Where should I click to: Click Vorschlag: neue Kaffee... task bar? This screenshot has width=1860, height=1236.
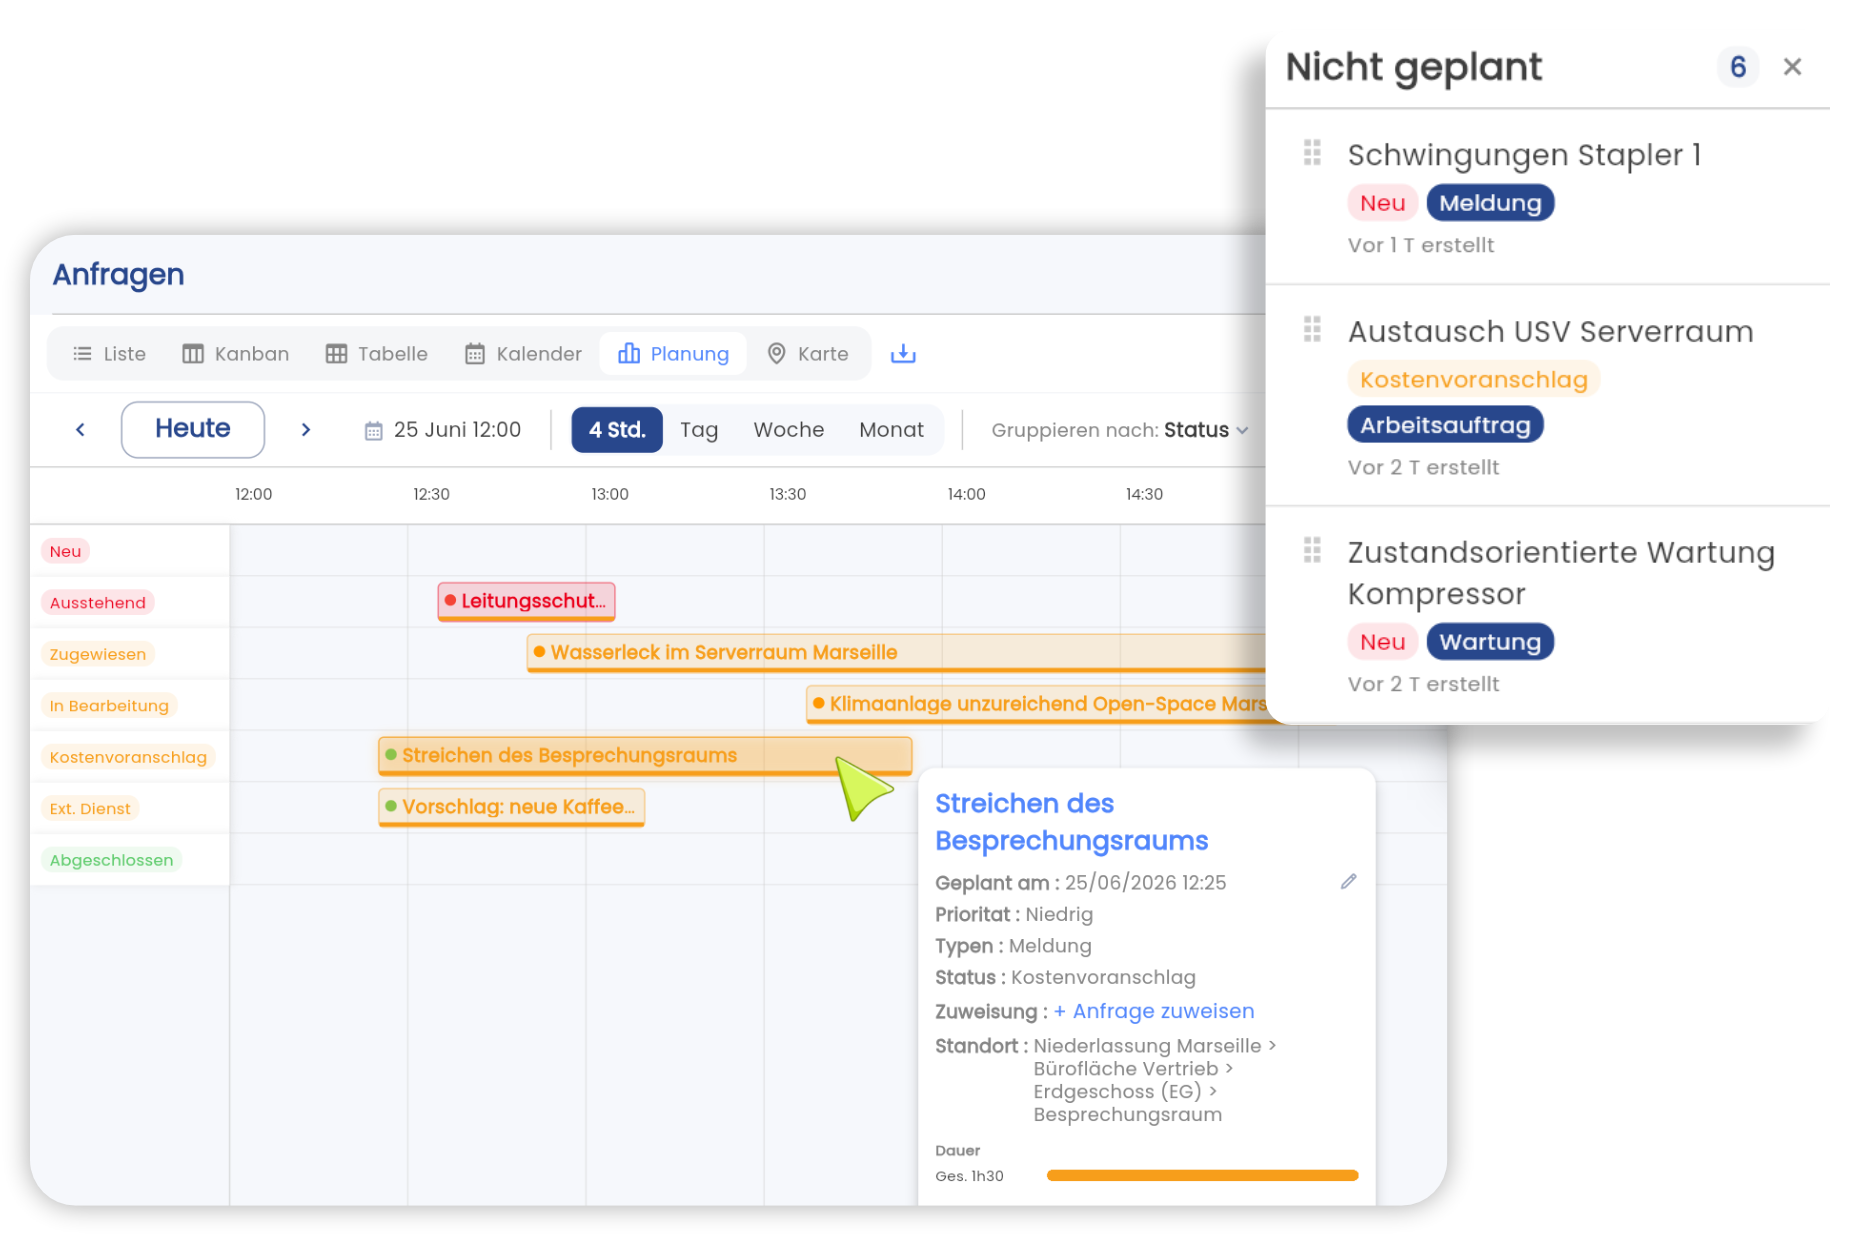pyautogui.click(x=511, y=807)
